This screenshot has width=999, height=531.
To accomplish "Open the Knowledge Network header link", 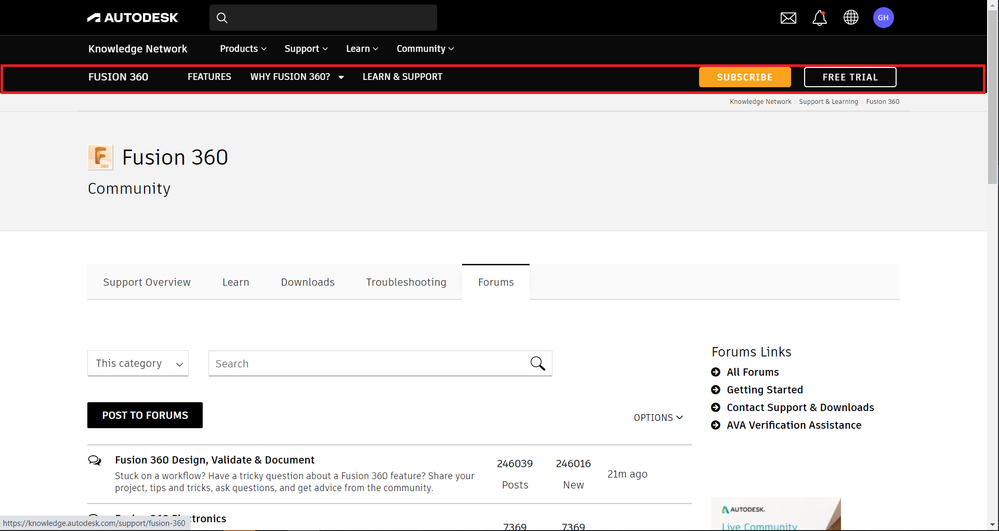I will coord(138,48).
